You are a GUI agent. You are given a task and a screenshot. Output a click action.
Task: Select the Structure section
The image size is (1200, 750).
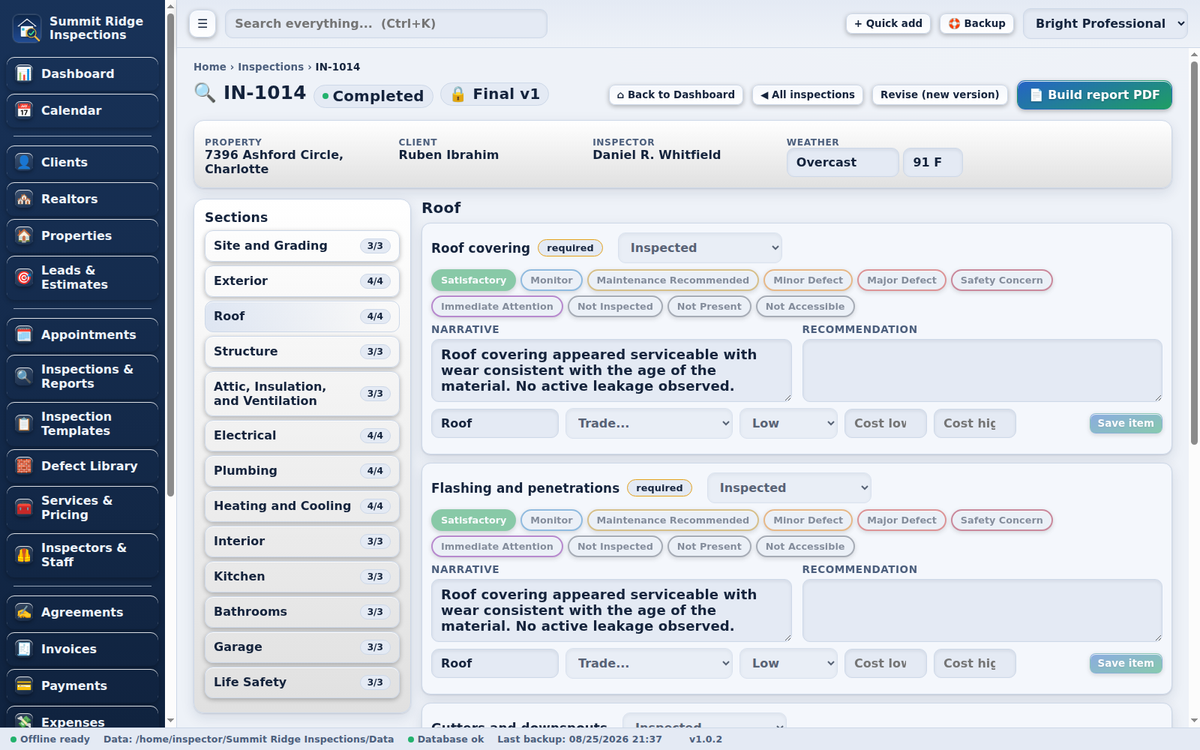302,352
